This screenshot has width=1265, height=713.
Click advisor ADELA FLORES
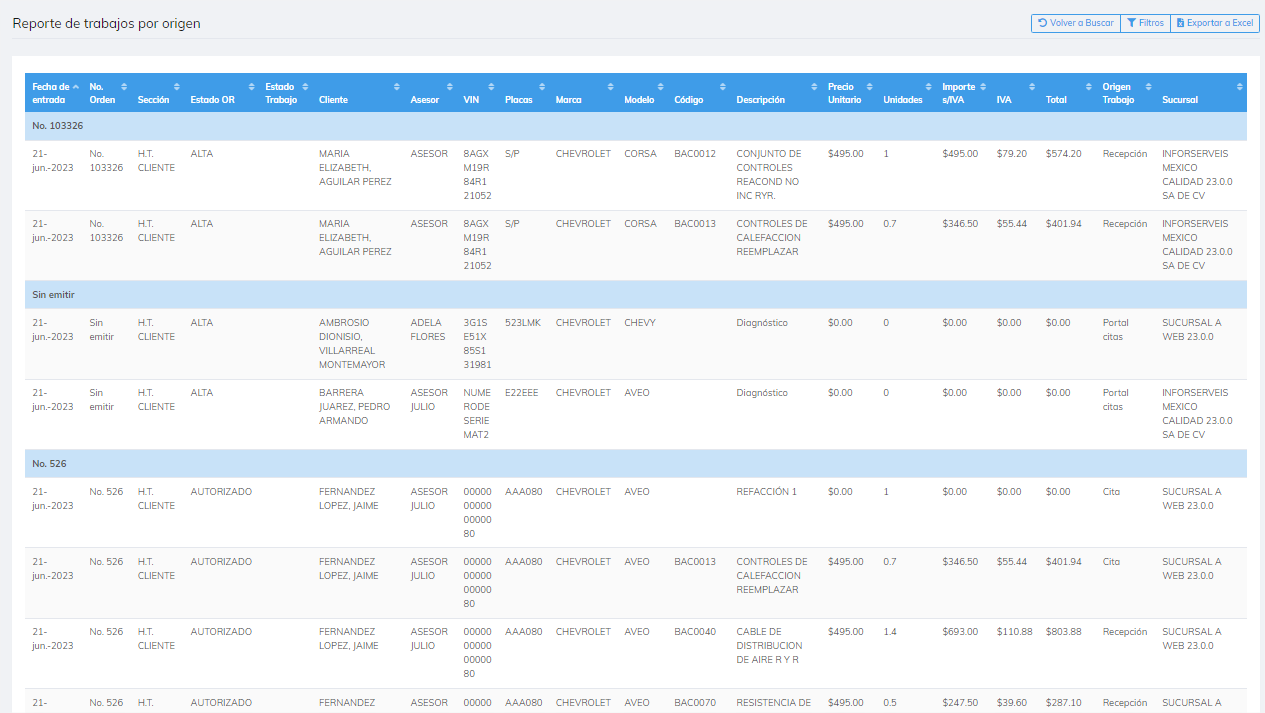429,330
